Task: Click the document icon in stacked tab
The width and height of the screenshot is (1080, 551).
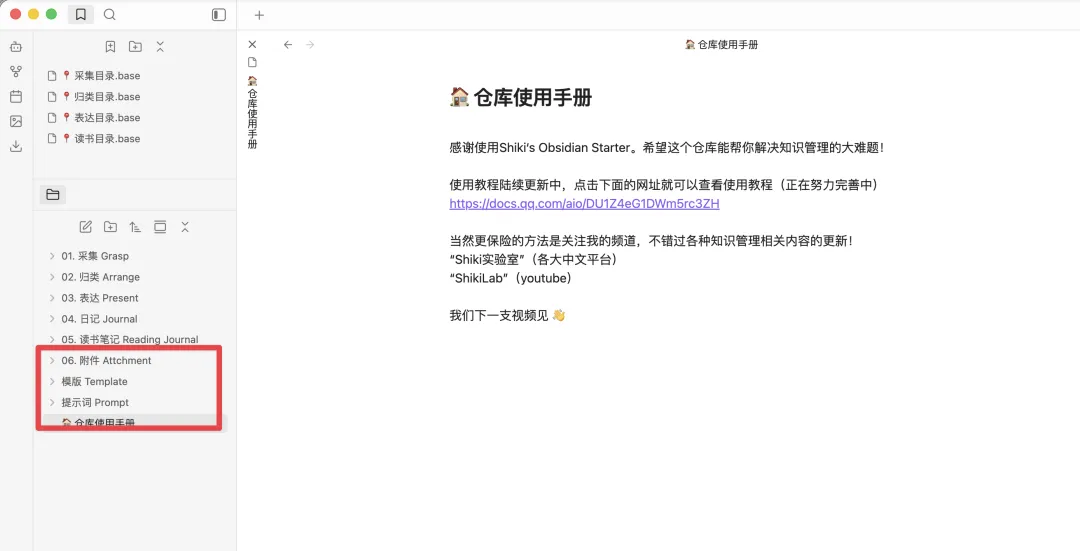Action: (x=252, y=62)
